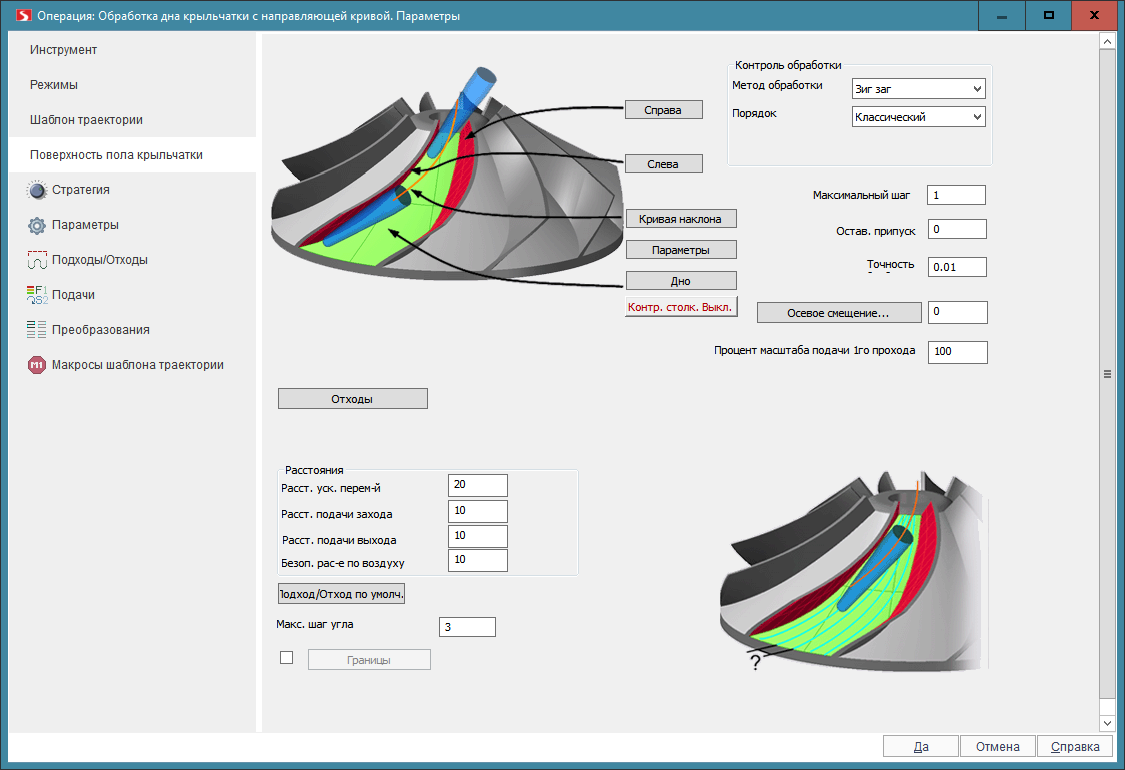The width and height of the screenshot is (1125, 770).
Task: Open Преобразования section label
Action: tap(100, 330)
